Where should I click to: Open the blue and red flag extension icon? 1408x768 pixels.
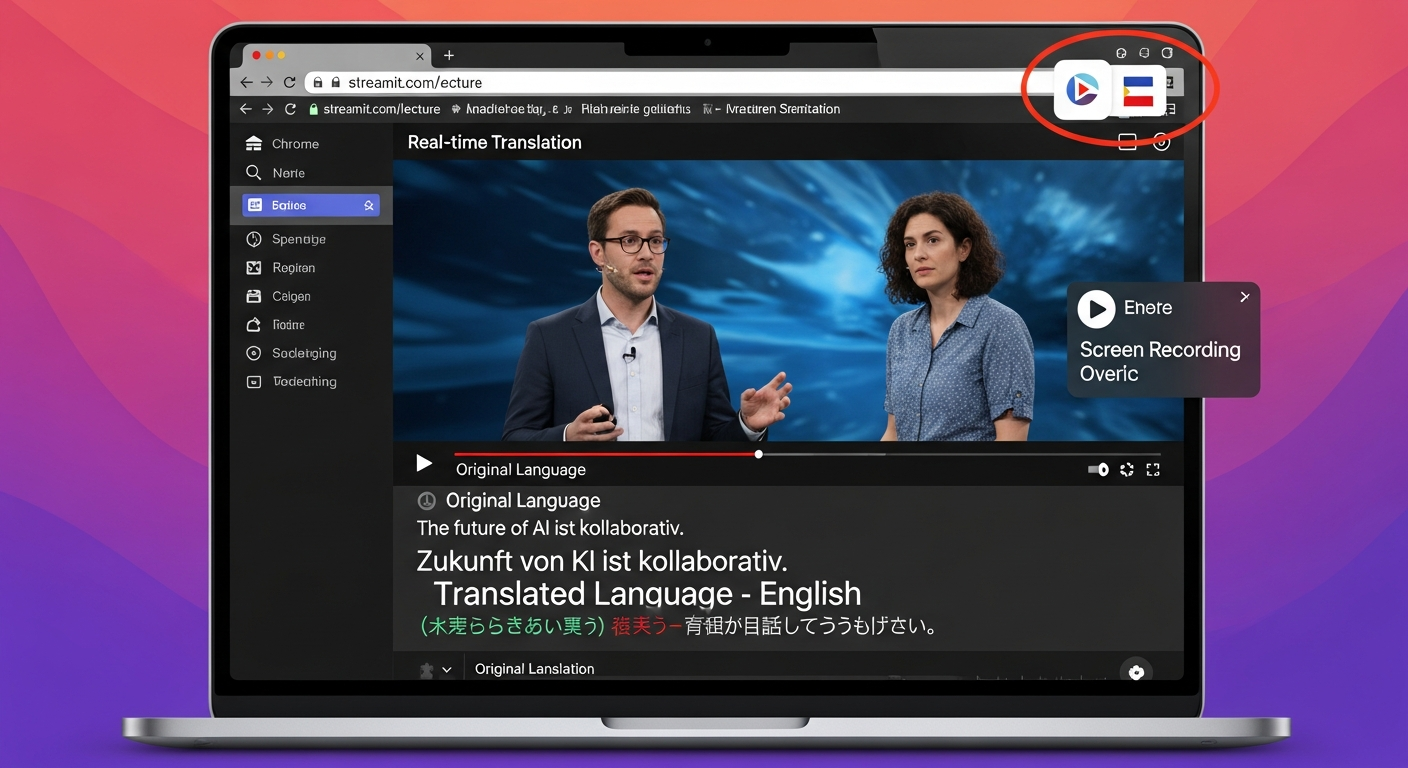pyautogui.click(x=1138, y=91)
